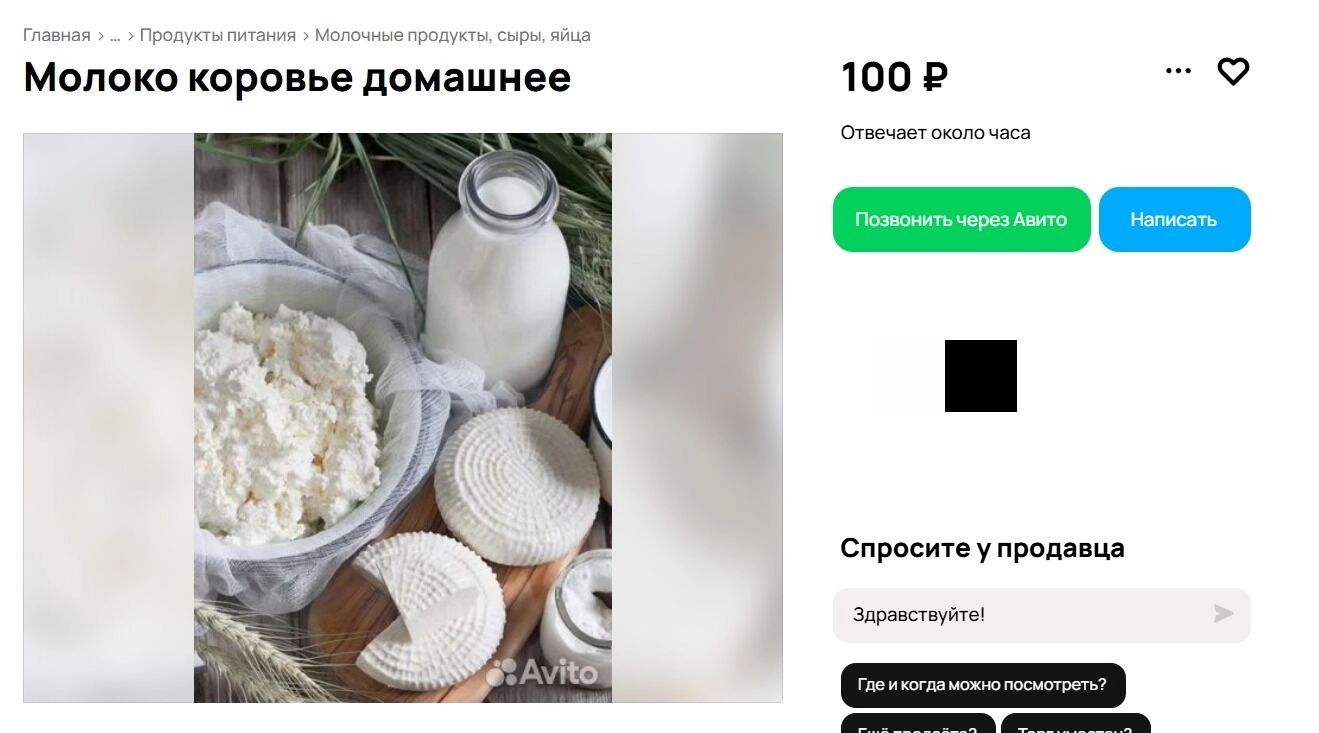Open Продукты питания breadcrumb category
The width and height of the screenshot is (1319, 733).
pyautogui.click(x=218, y=35)
